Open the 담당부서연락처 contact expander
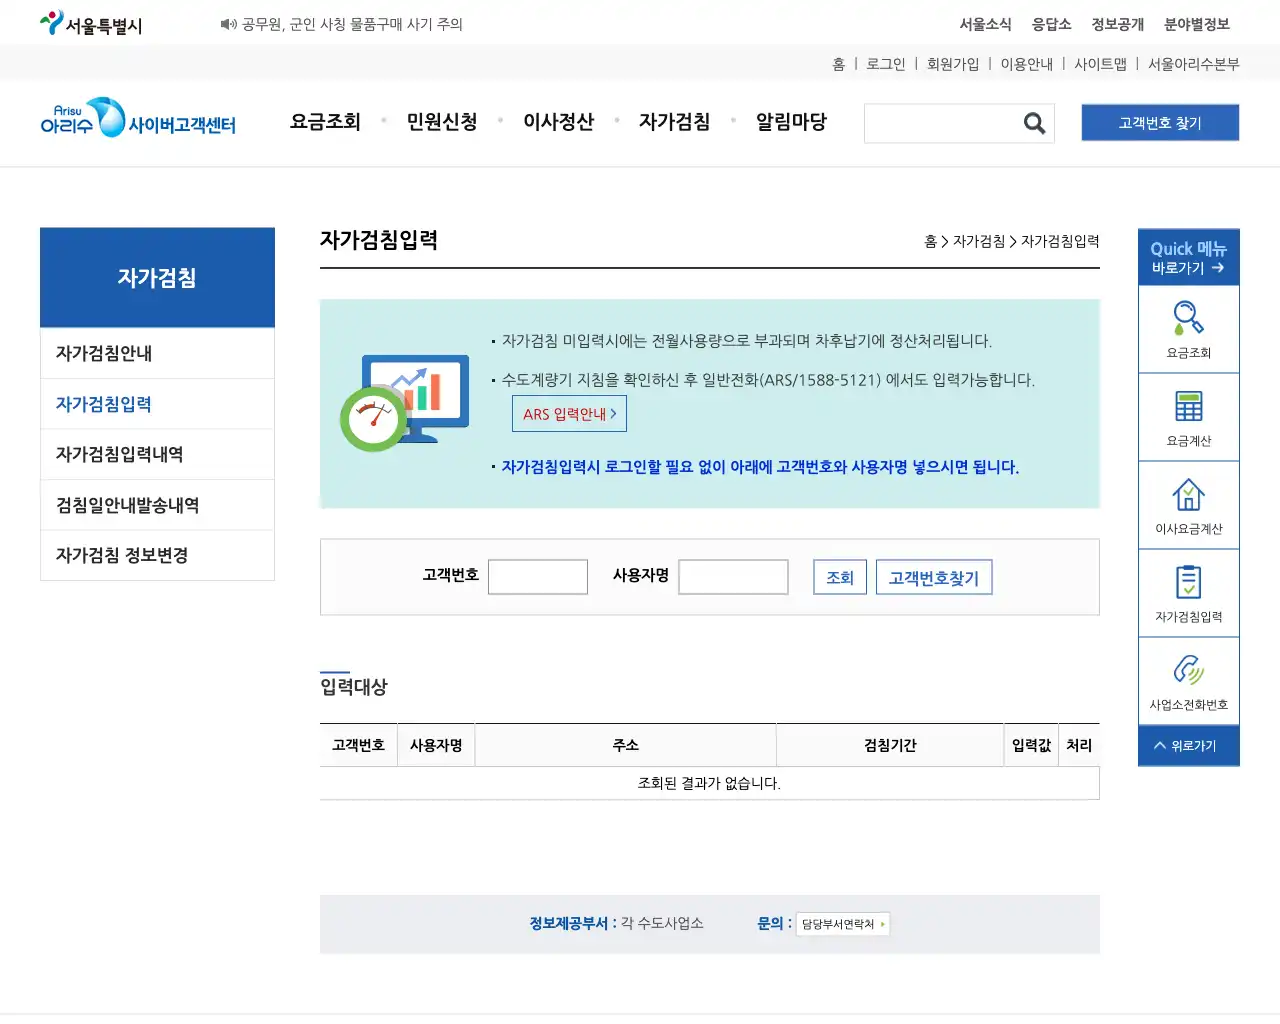 [x=842, y=924]
